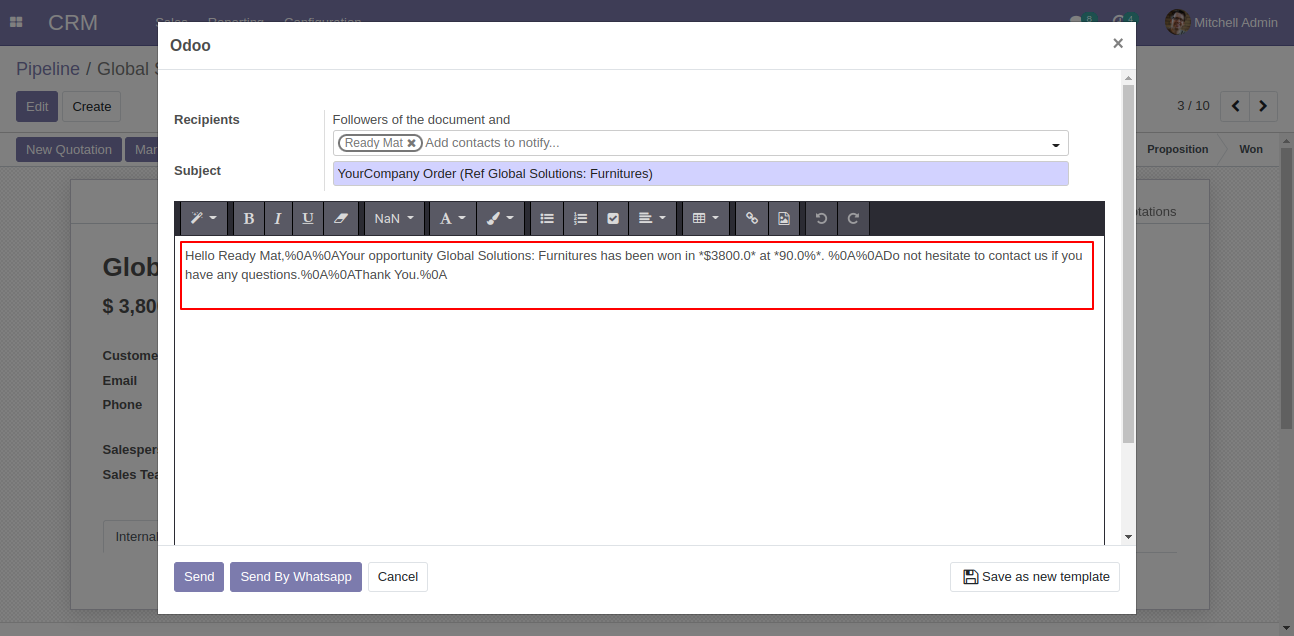Send the message by Whatsapp
Image resolution: width=1294 pixels, height=636 pixels.
click(x=296, y=577)
